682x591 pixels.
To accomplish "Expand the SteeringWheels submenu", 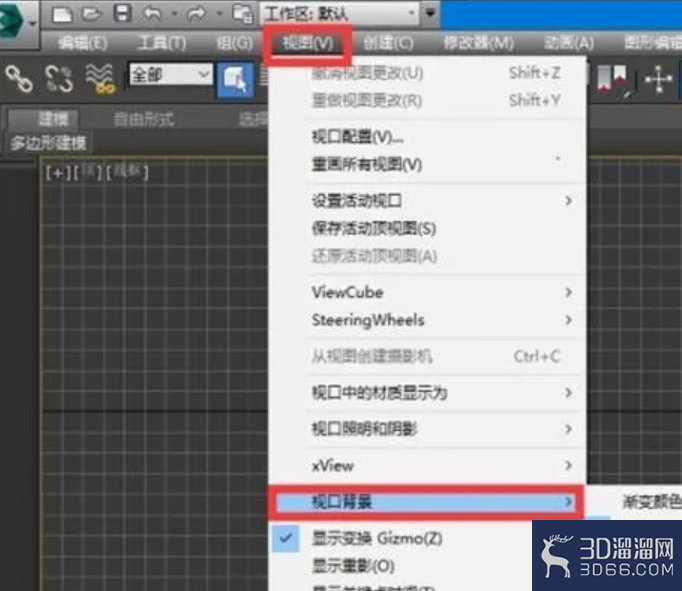I will coord(427,320).
